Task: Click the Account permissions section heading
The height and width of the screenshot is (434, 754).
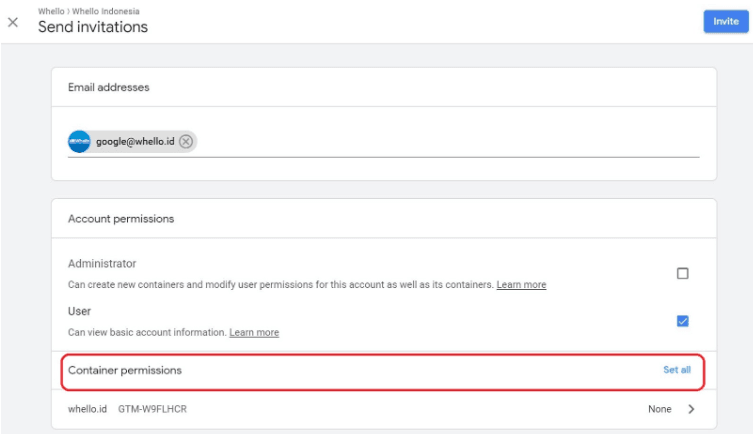Action: pyautogui.click(x=121, y=218)
